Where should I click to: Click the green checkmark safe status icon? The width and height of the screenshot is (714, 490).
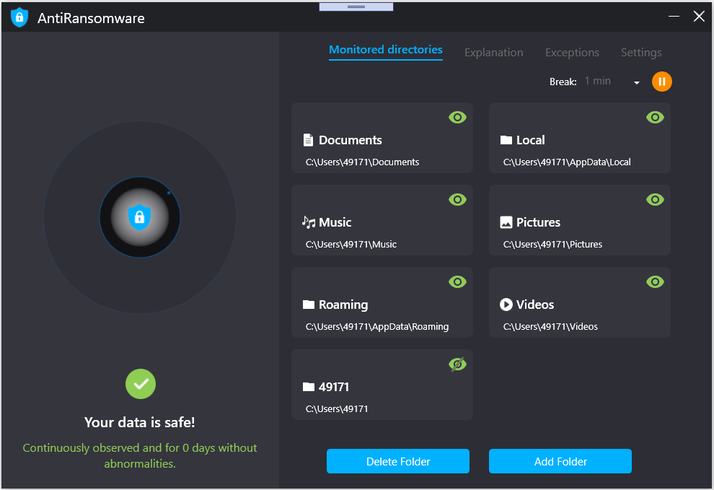pos(141,384)
